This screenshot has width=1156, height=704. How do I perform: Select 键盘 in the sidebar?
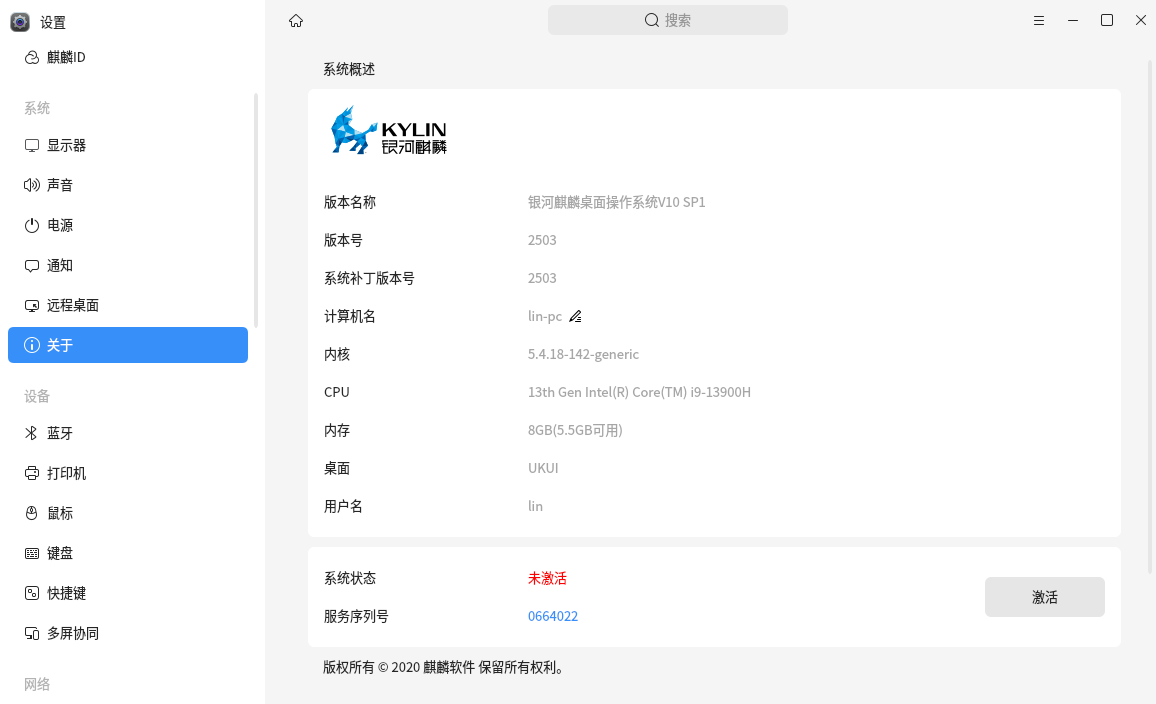[x=128, y=554]
